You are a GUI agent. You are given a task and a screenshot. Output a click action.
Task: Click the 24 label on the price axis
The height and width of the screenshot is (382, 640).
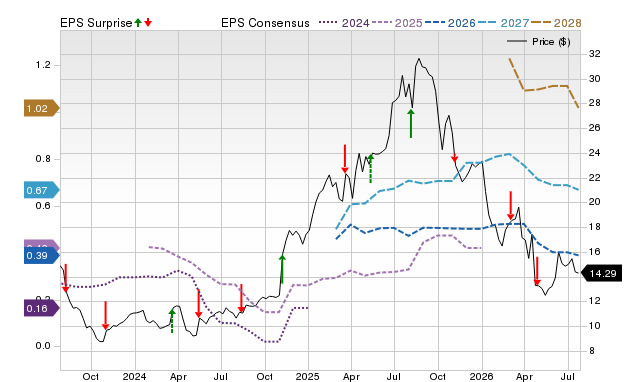[595, 153]
